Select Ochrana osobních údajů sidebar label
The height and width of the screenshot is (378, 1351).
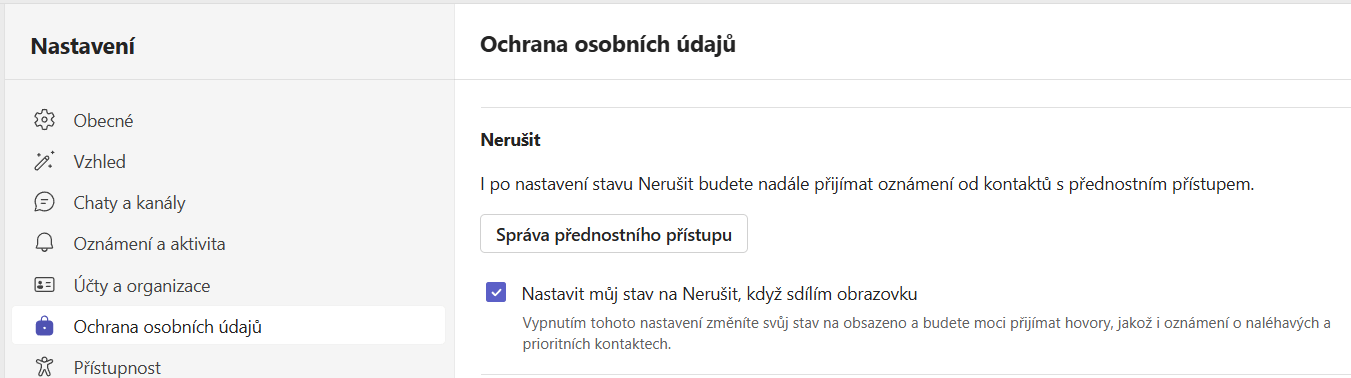[168, 327]
